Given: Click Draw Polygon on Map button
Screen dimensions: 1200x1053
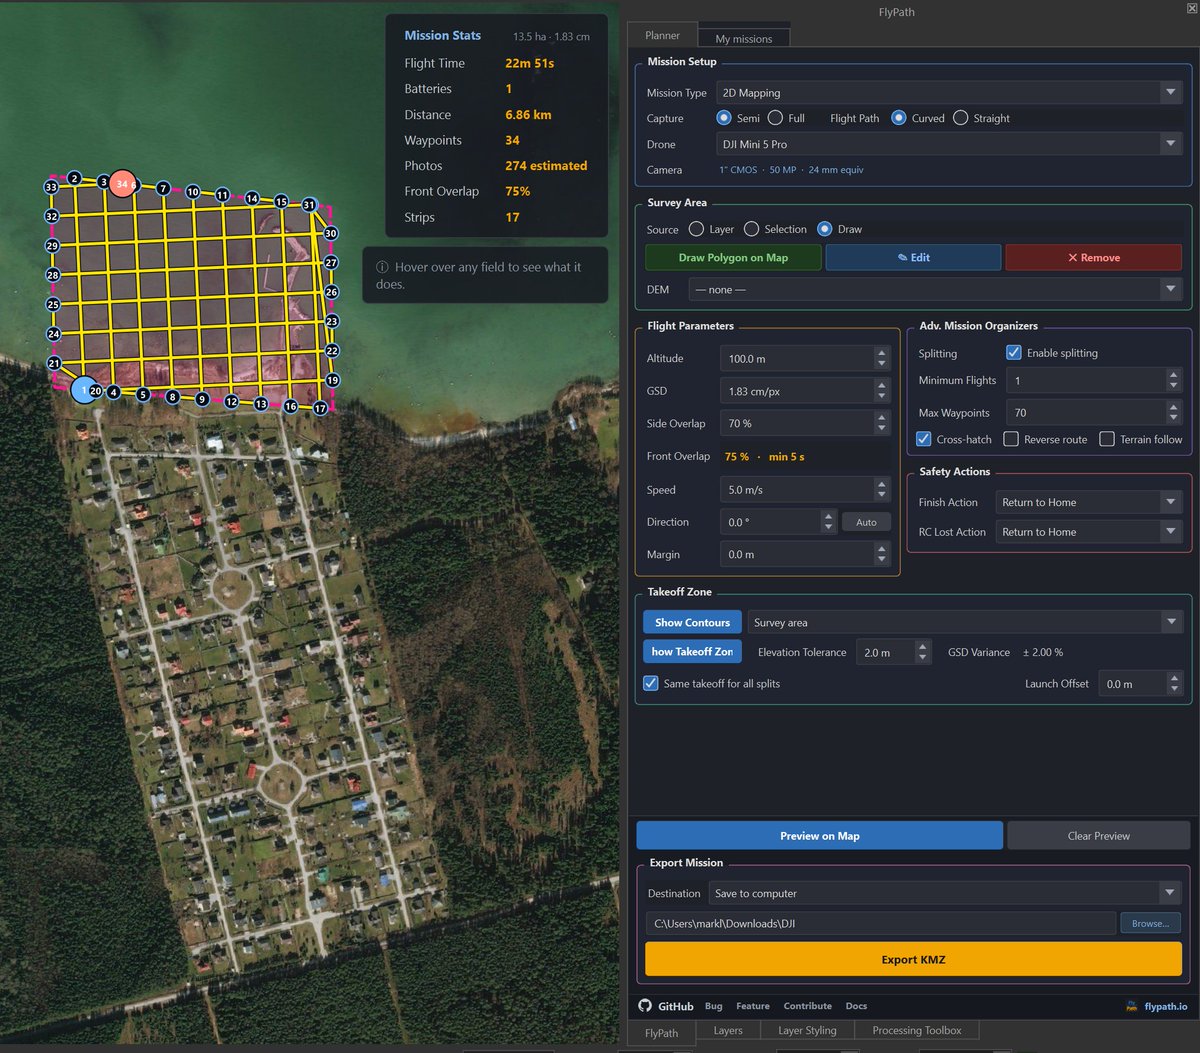Looking at the screenshot, I should click(x=733, y=257).
